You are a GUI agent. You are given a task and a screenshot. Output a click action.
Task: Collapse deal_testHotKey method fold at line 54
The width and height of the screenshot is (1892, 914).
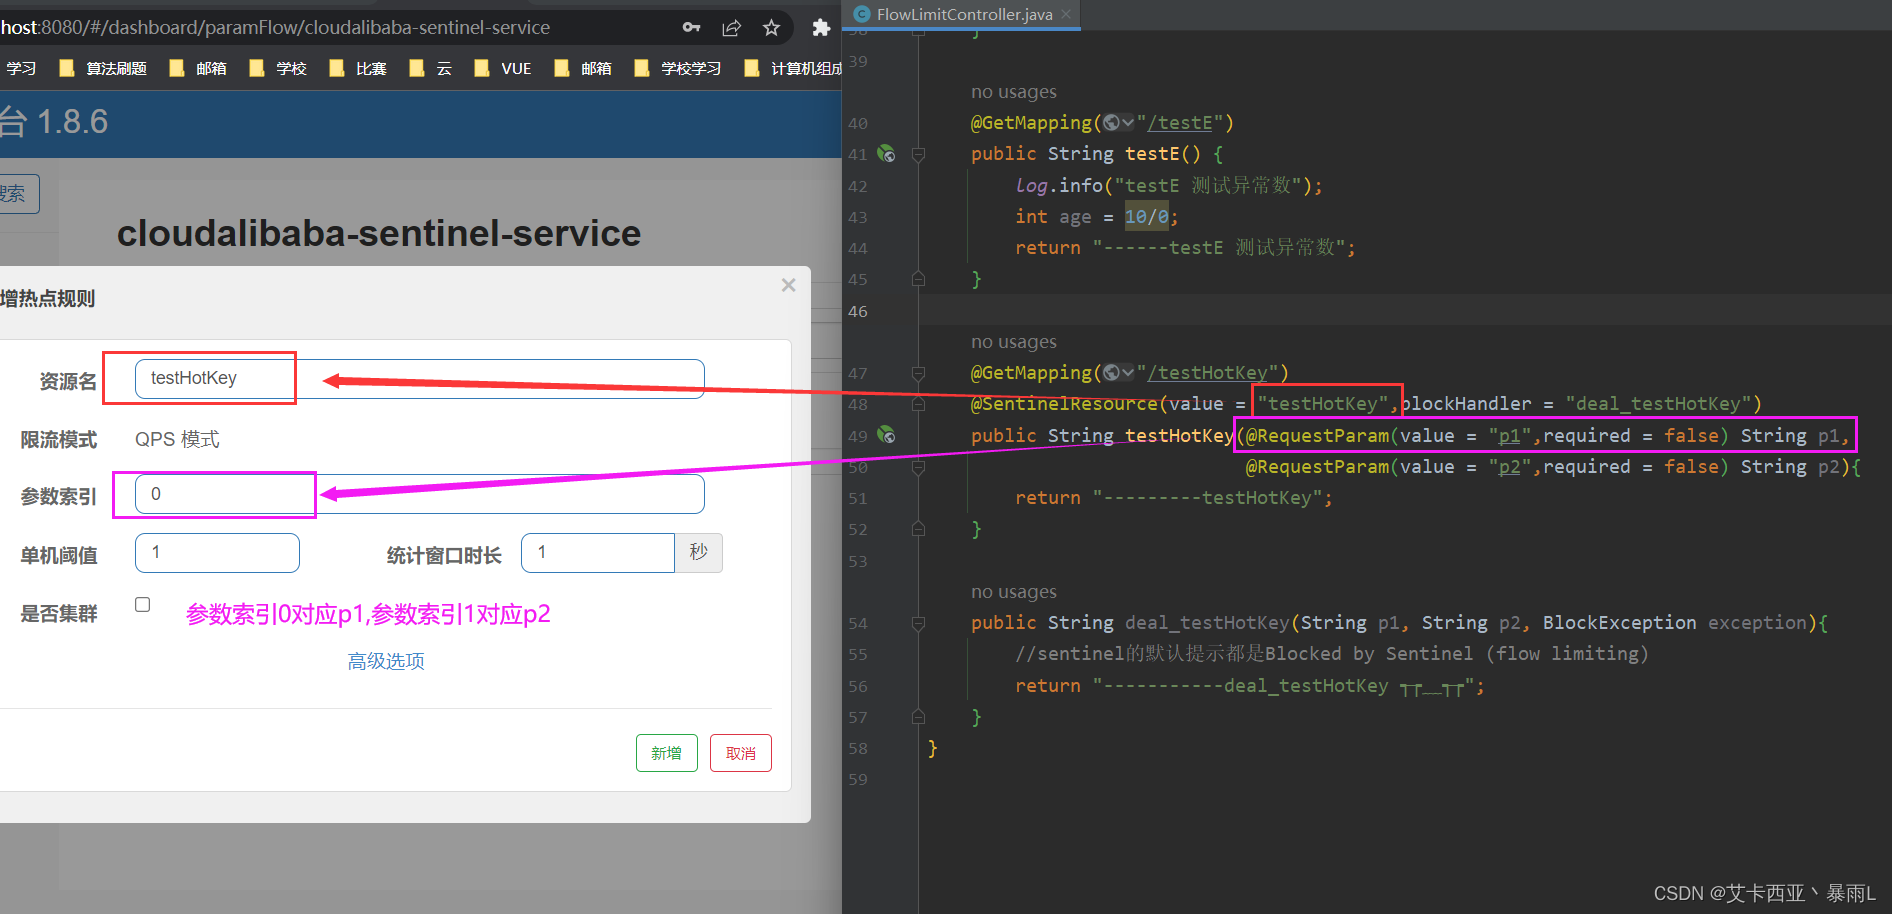click(x=918, y=623)
